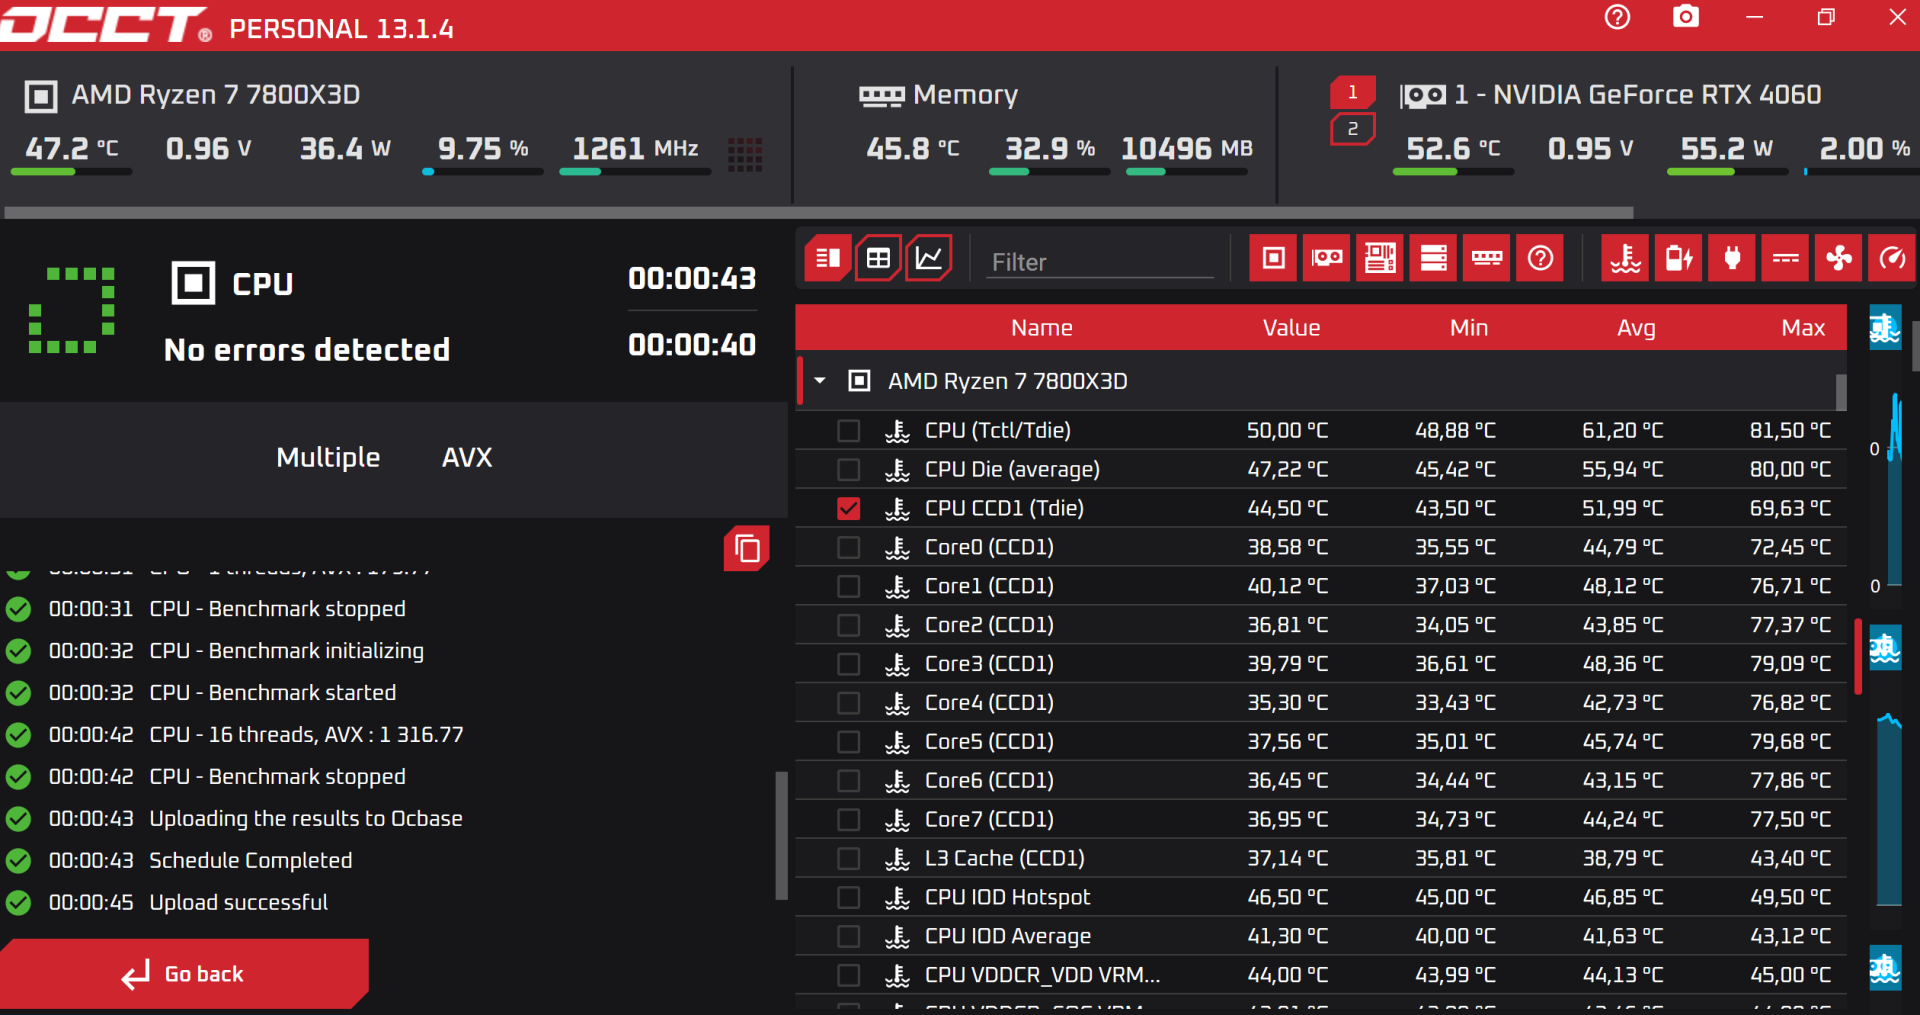Click the Go back button
Image resolution: width=1920 pixels, height=1015 pixels.
click(184, 974)
